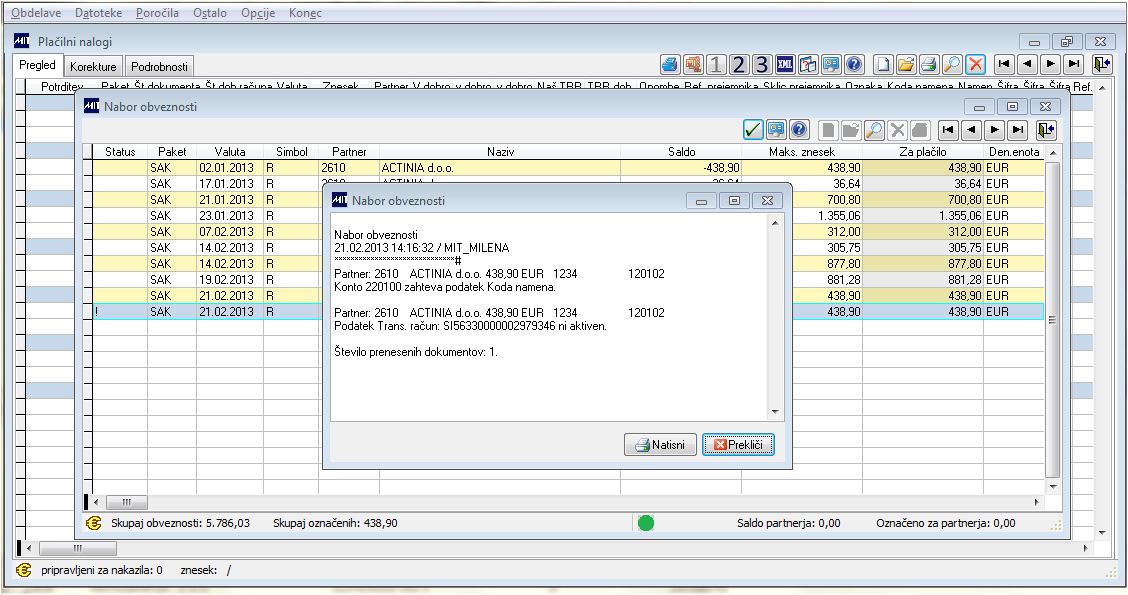Click the dialog's text area scroll down arrow
The width and height of the screenshot is (1128, 595).
(x=775, y=412)
